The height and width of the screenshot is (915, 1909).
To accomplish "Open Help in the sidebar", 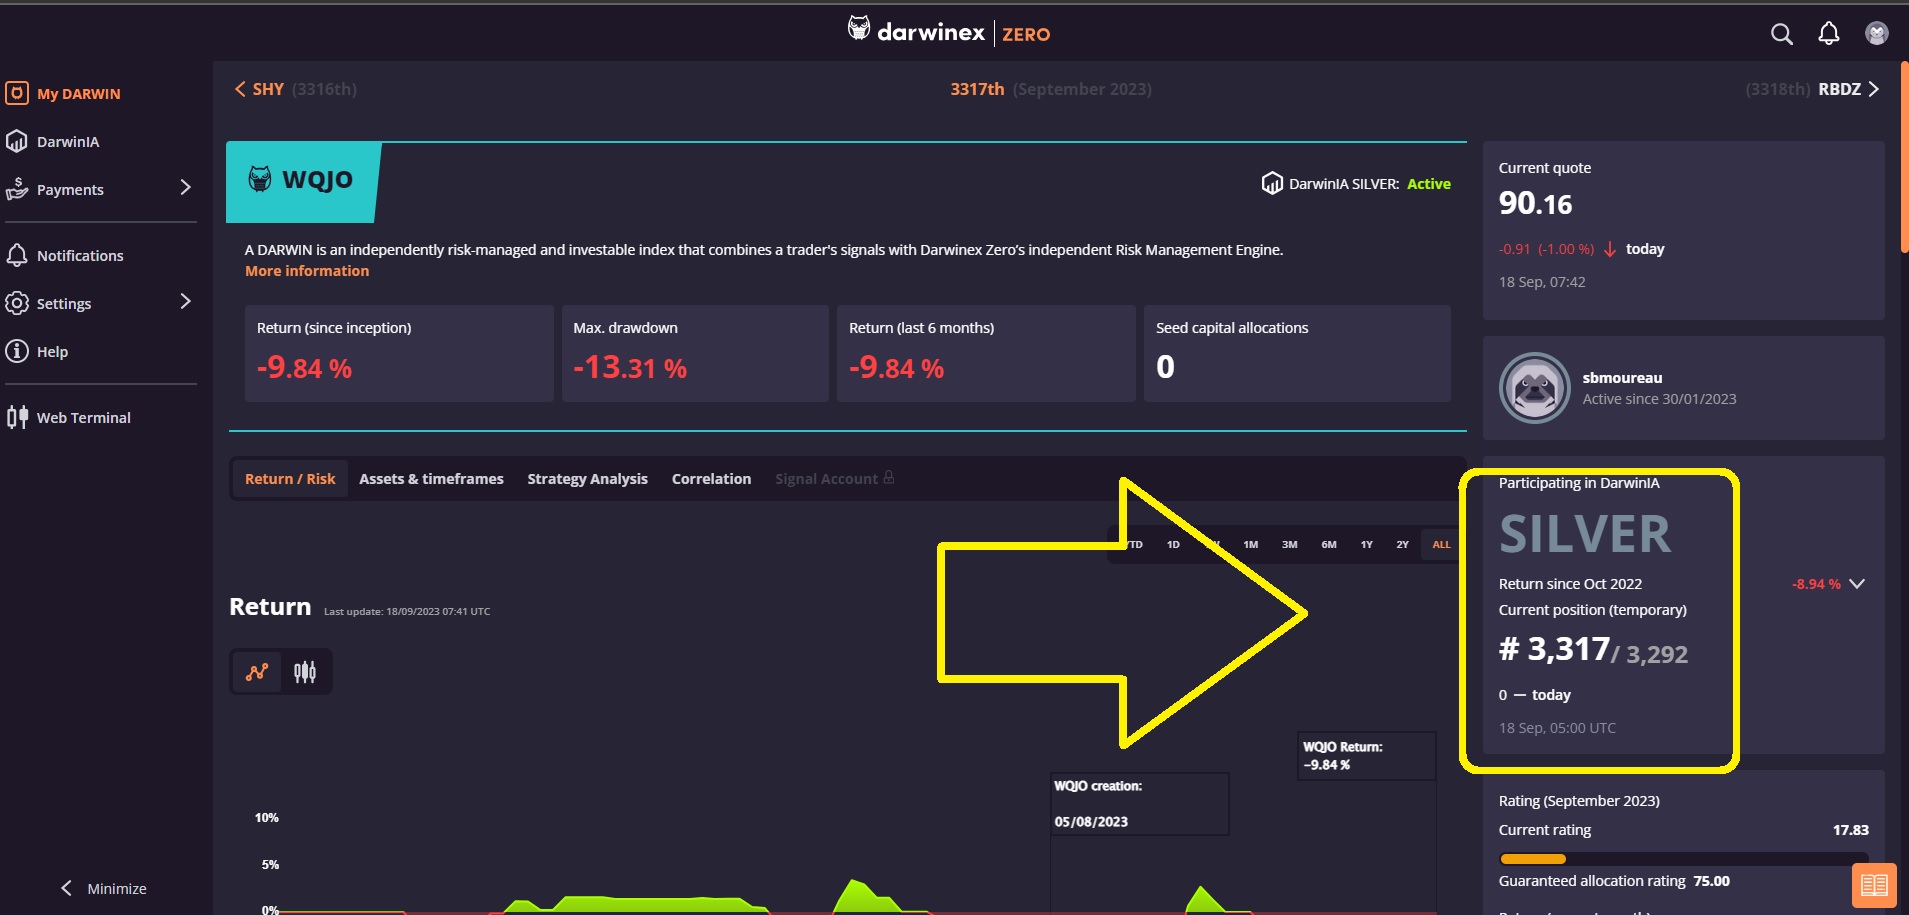I will coord(52,352).
